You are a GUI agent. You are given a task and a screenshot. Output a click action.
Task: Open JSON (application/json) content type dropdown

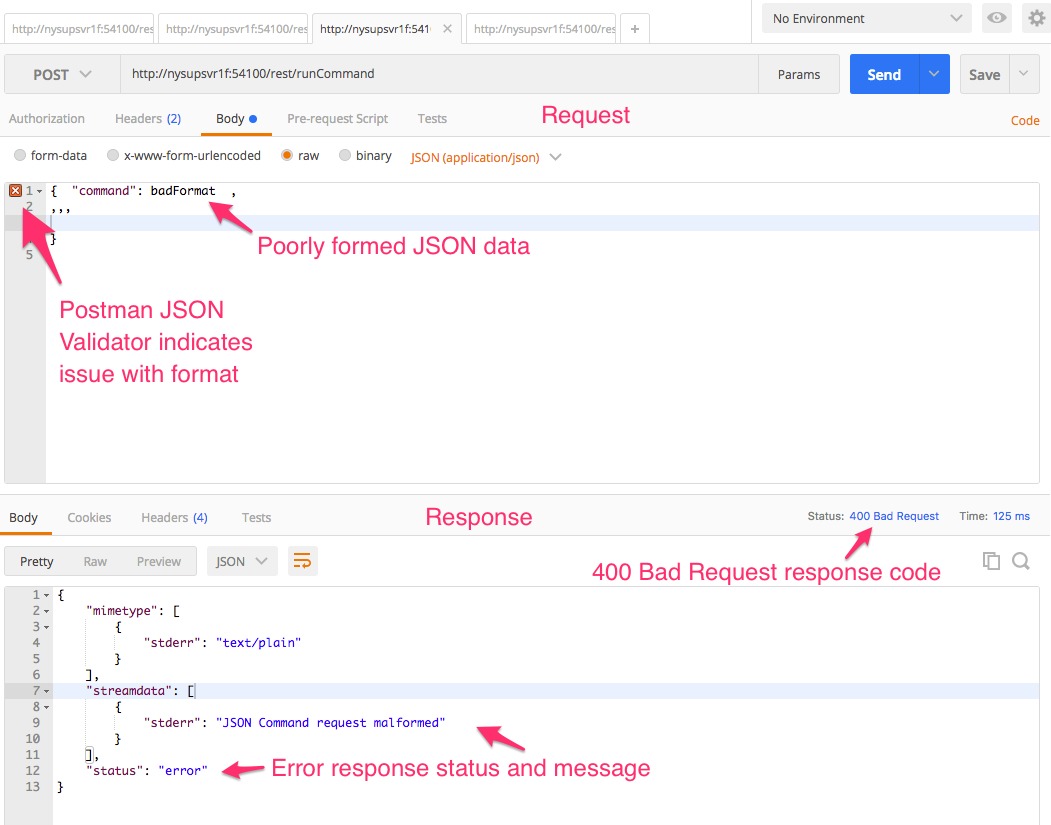[x=486, y=157]
